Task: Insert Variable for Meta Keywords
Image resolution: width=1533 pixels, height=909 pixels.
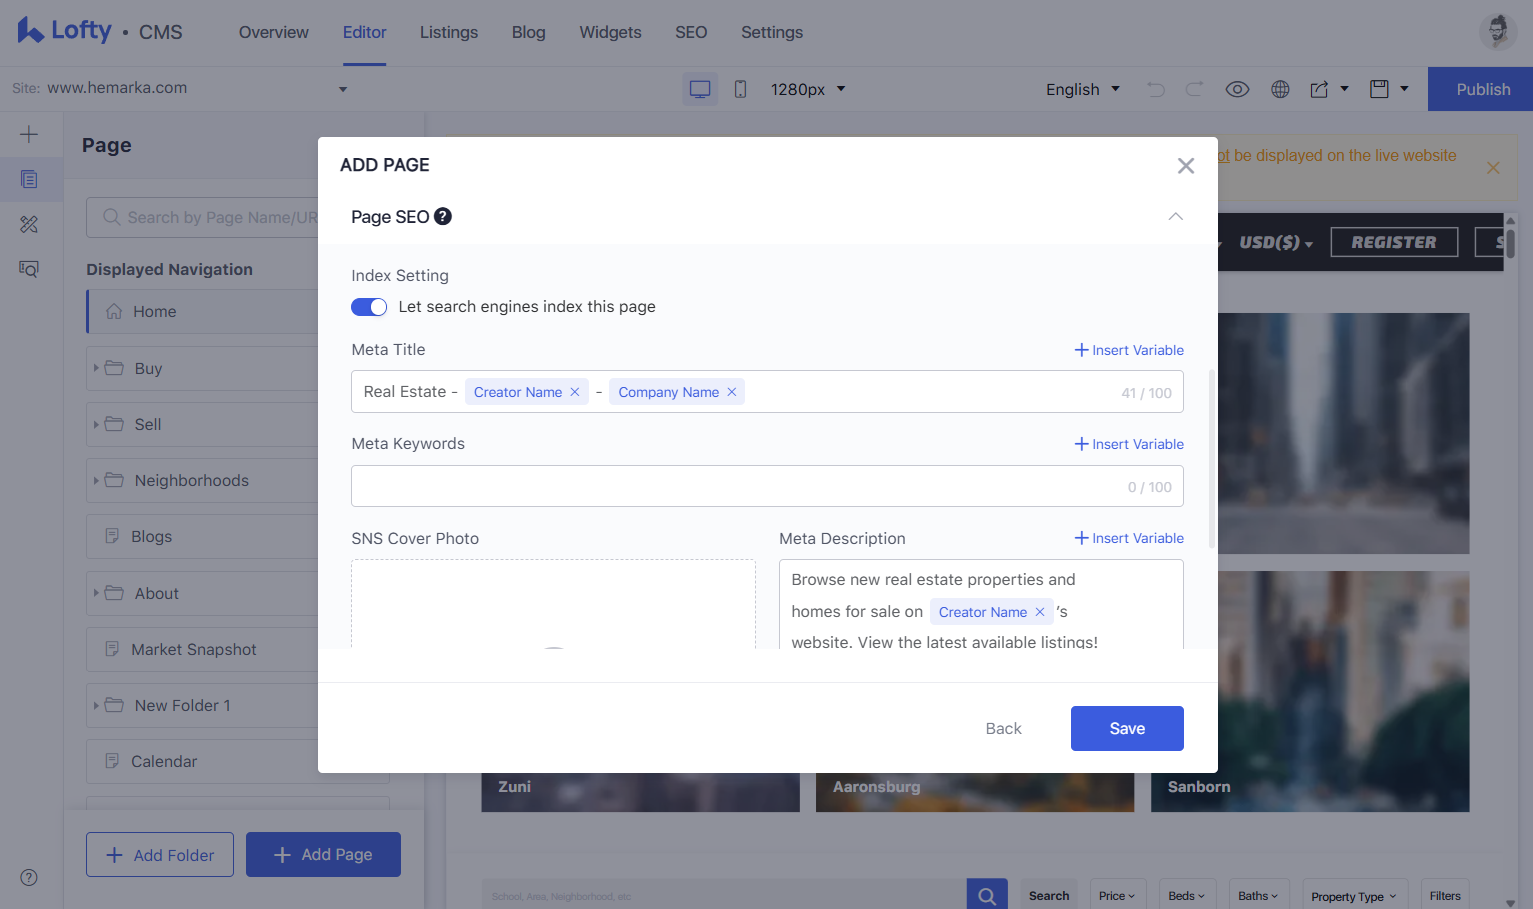Action: click(x=1129, y=444)
